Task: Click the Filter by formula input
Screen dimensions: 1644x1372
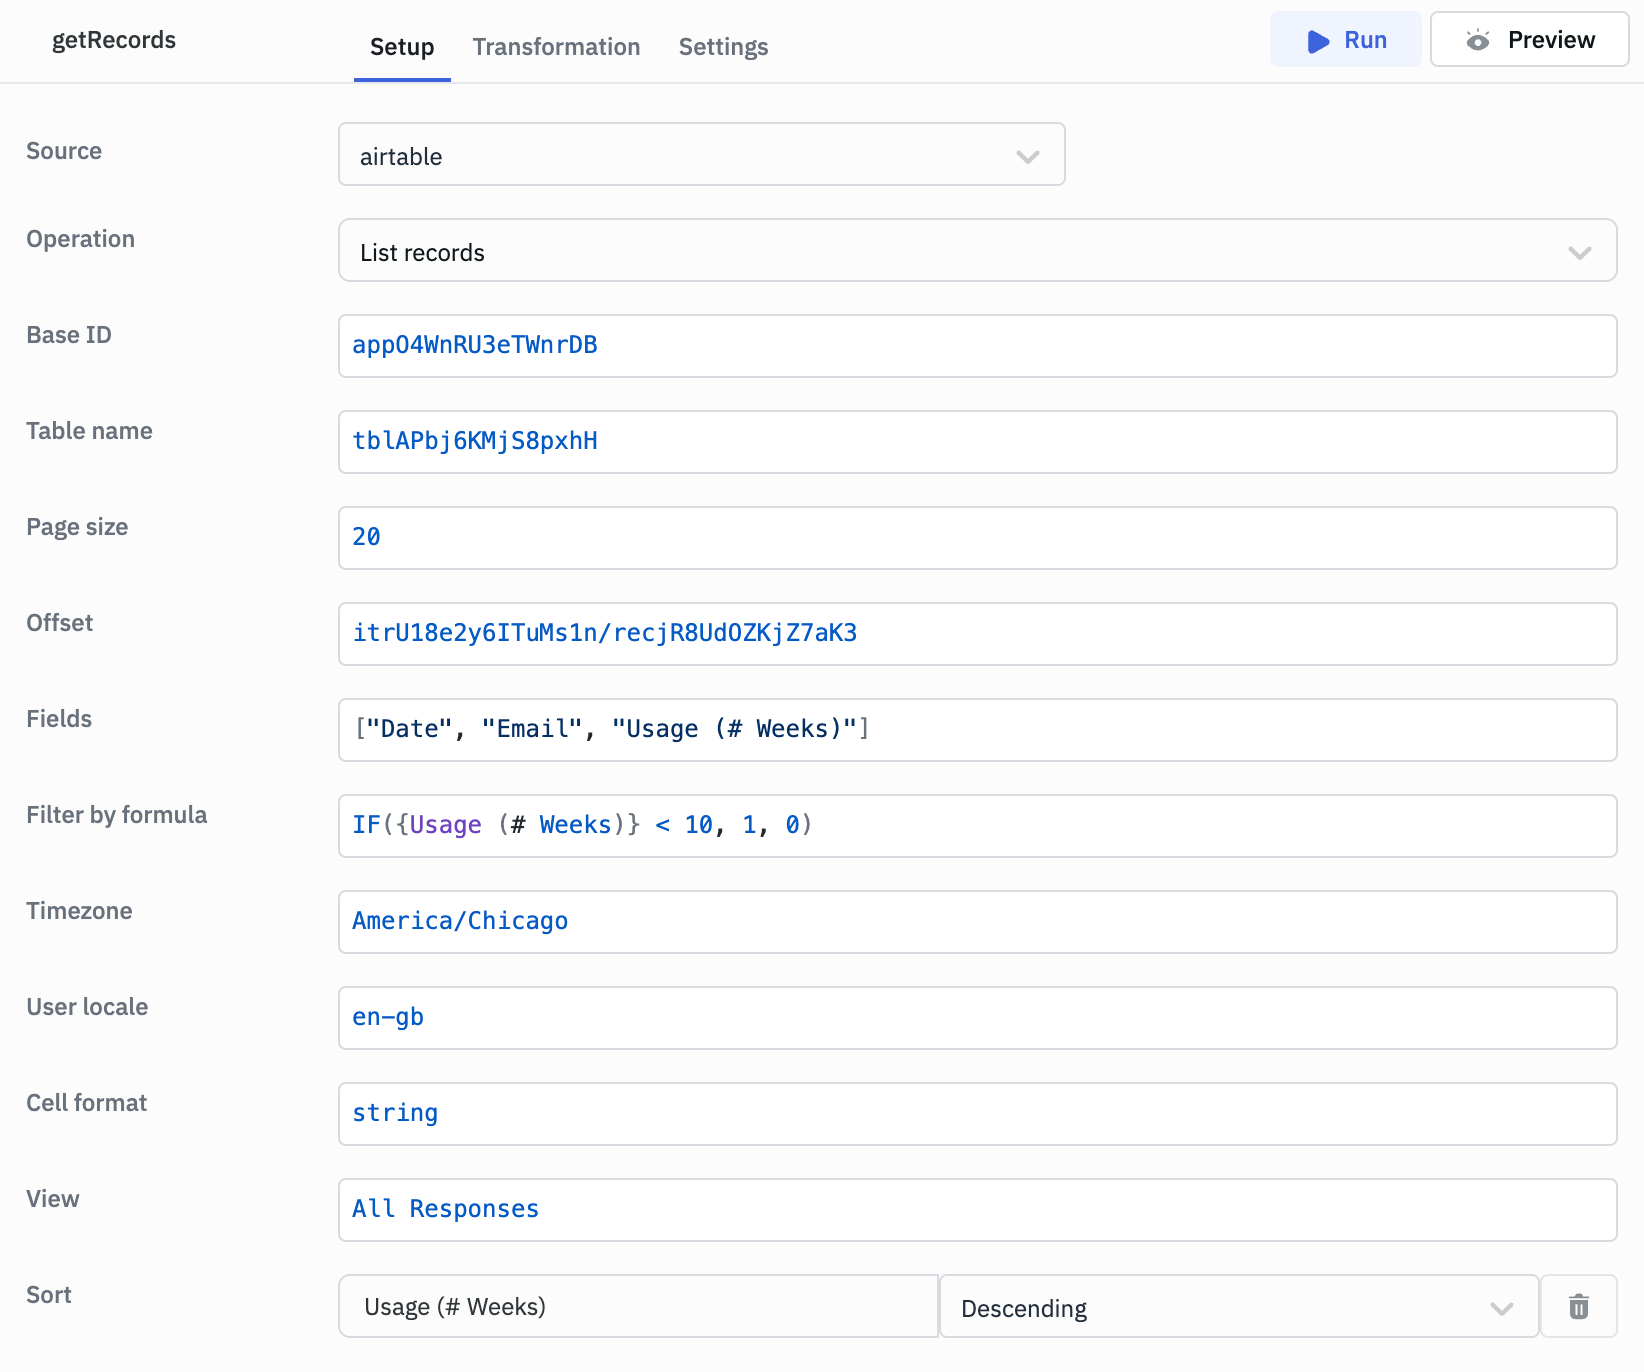Action: [977, 826]
